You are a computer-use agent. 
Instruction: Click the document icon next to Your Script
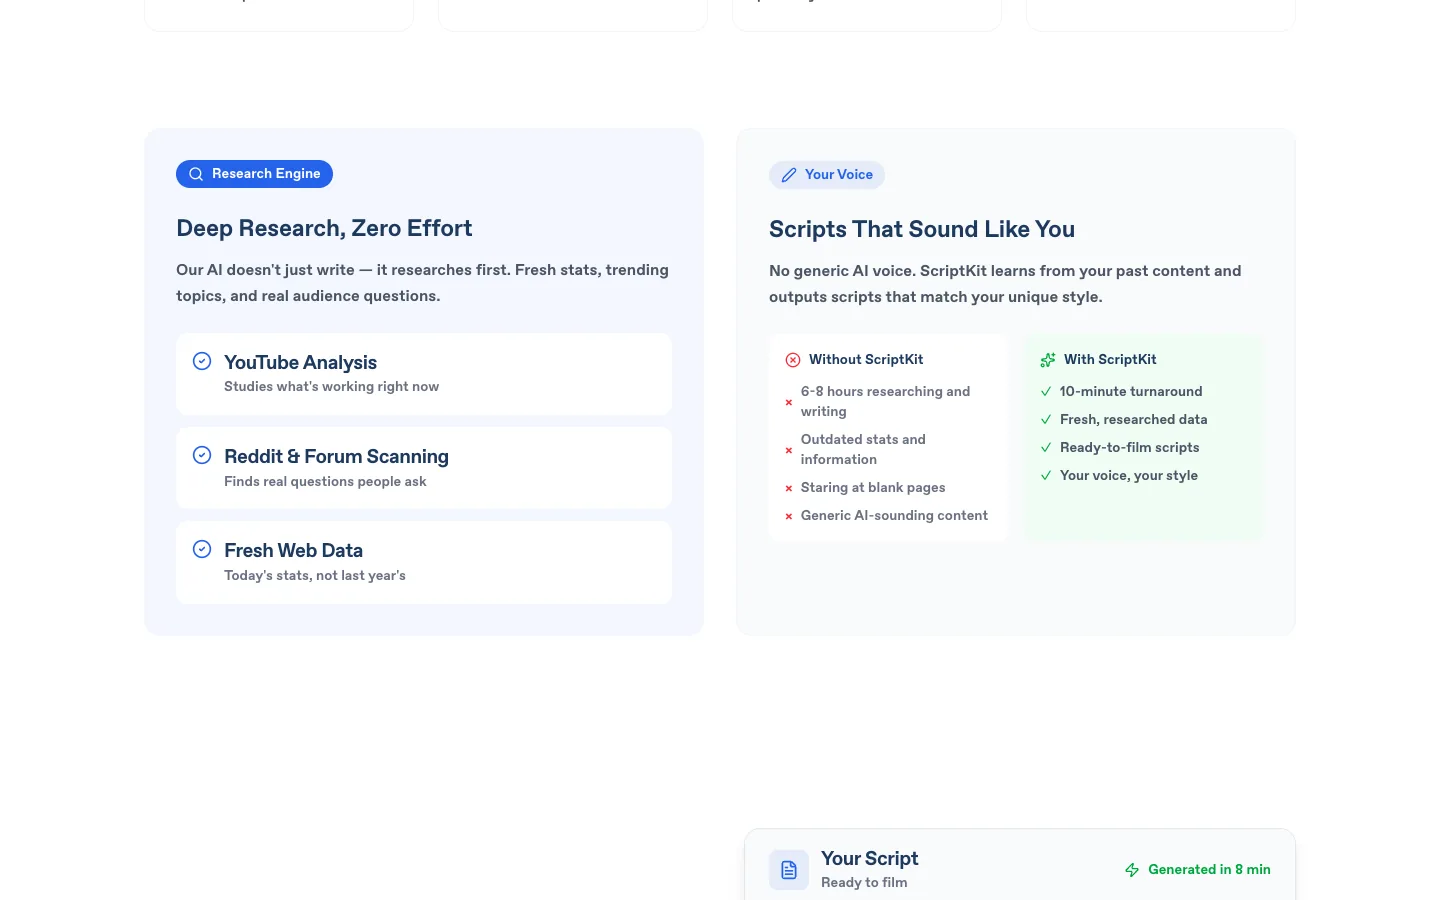pos(789,870)
